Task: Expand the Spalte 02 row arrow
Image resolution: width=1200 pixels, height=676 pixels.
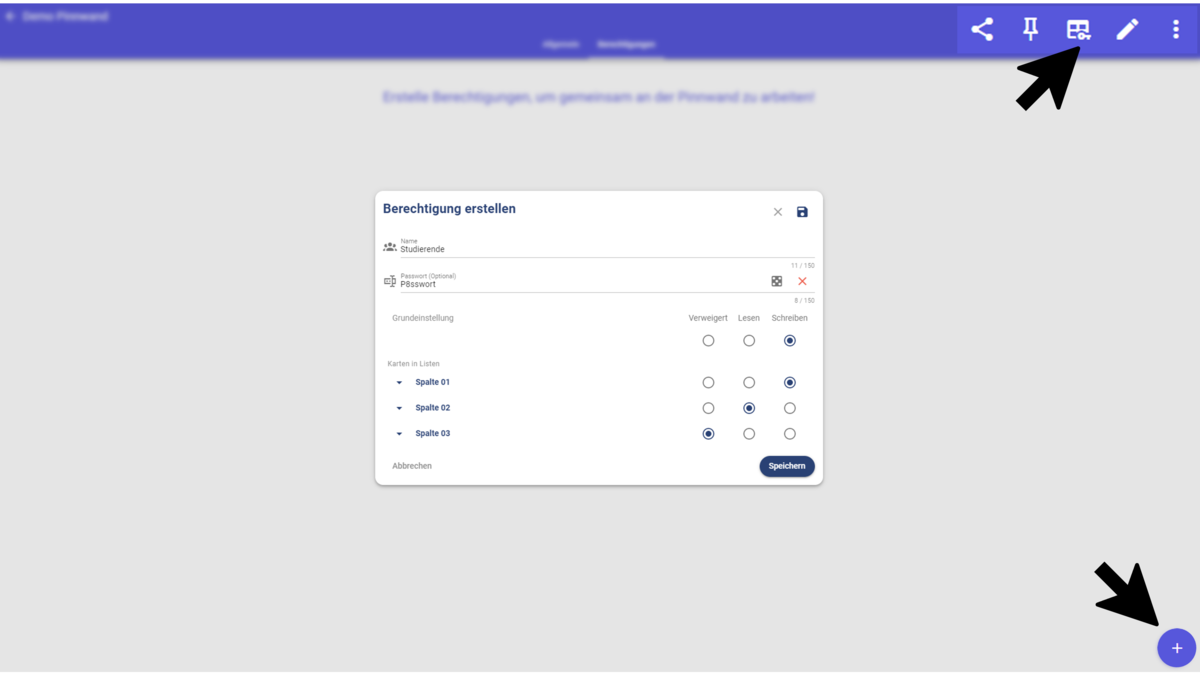Action: [399, 408]
